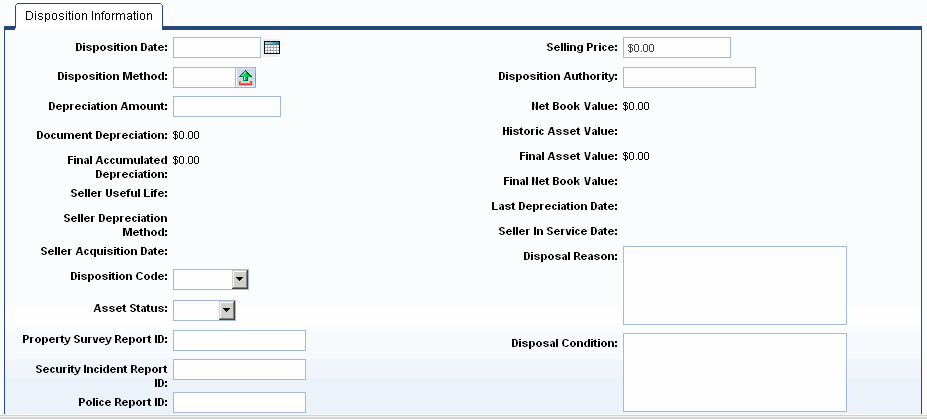Click the Asset Status combo box field
The width and height of the screenshot is (927, 419).
pos(204,310)
